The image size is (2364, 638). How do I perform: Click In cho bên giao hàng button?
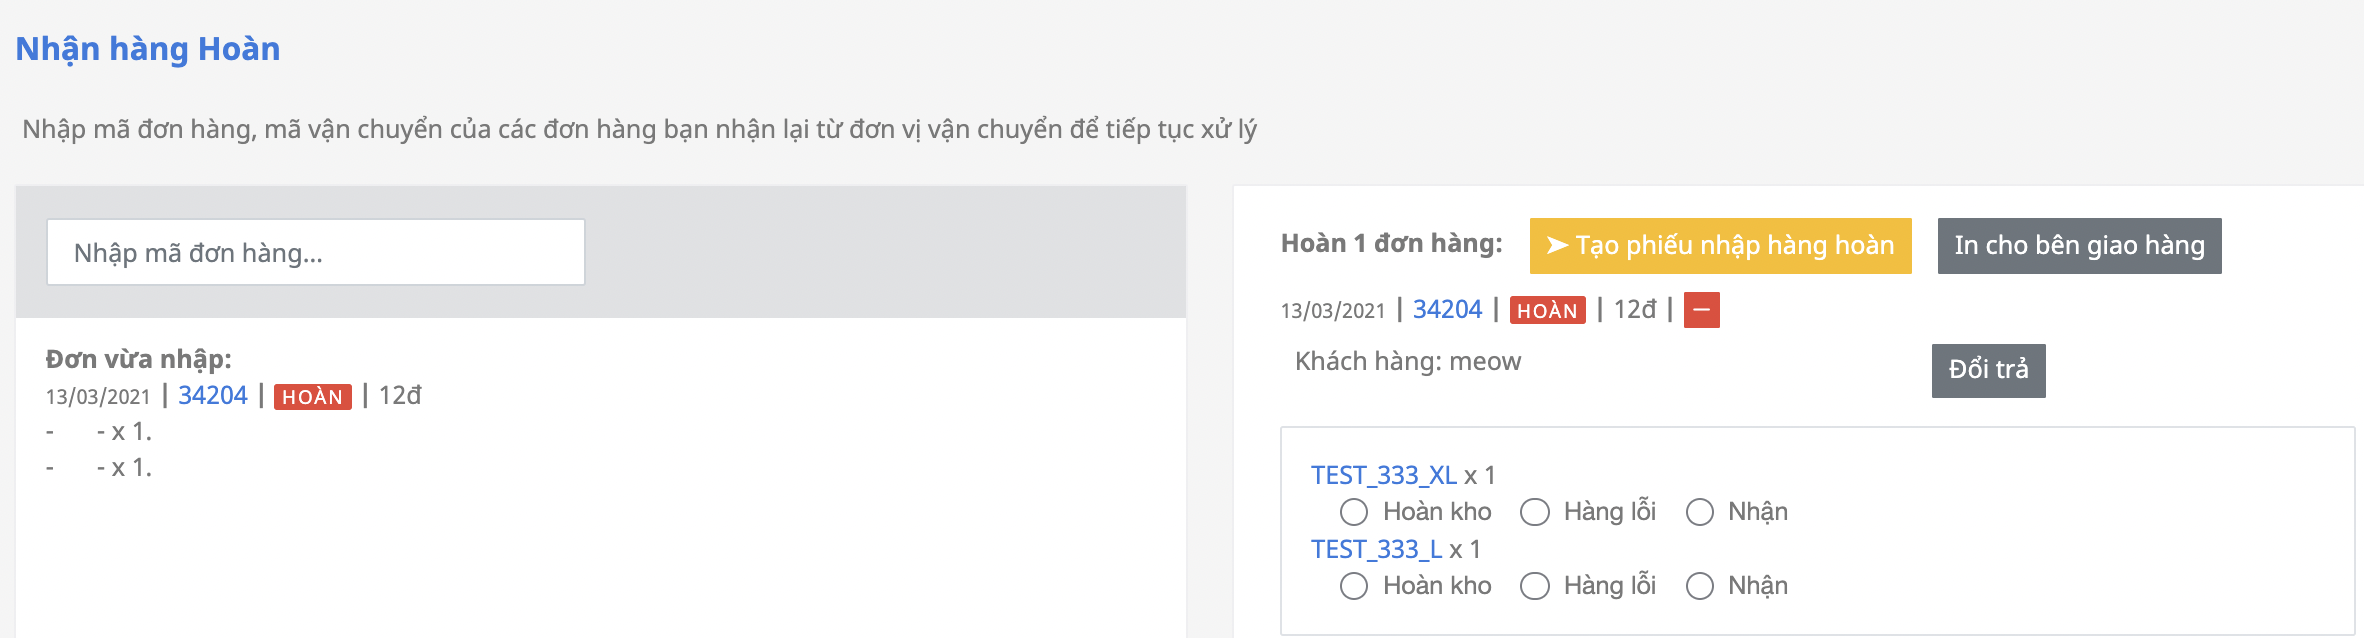[x=2079, y=246]
